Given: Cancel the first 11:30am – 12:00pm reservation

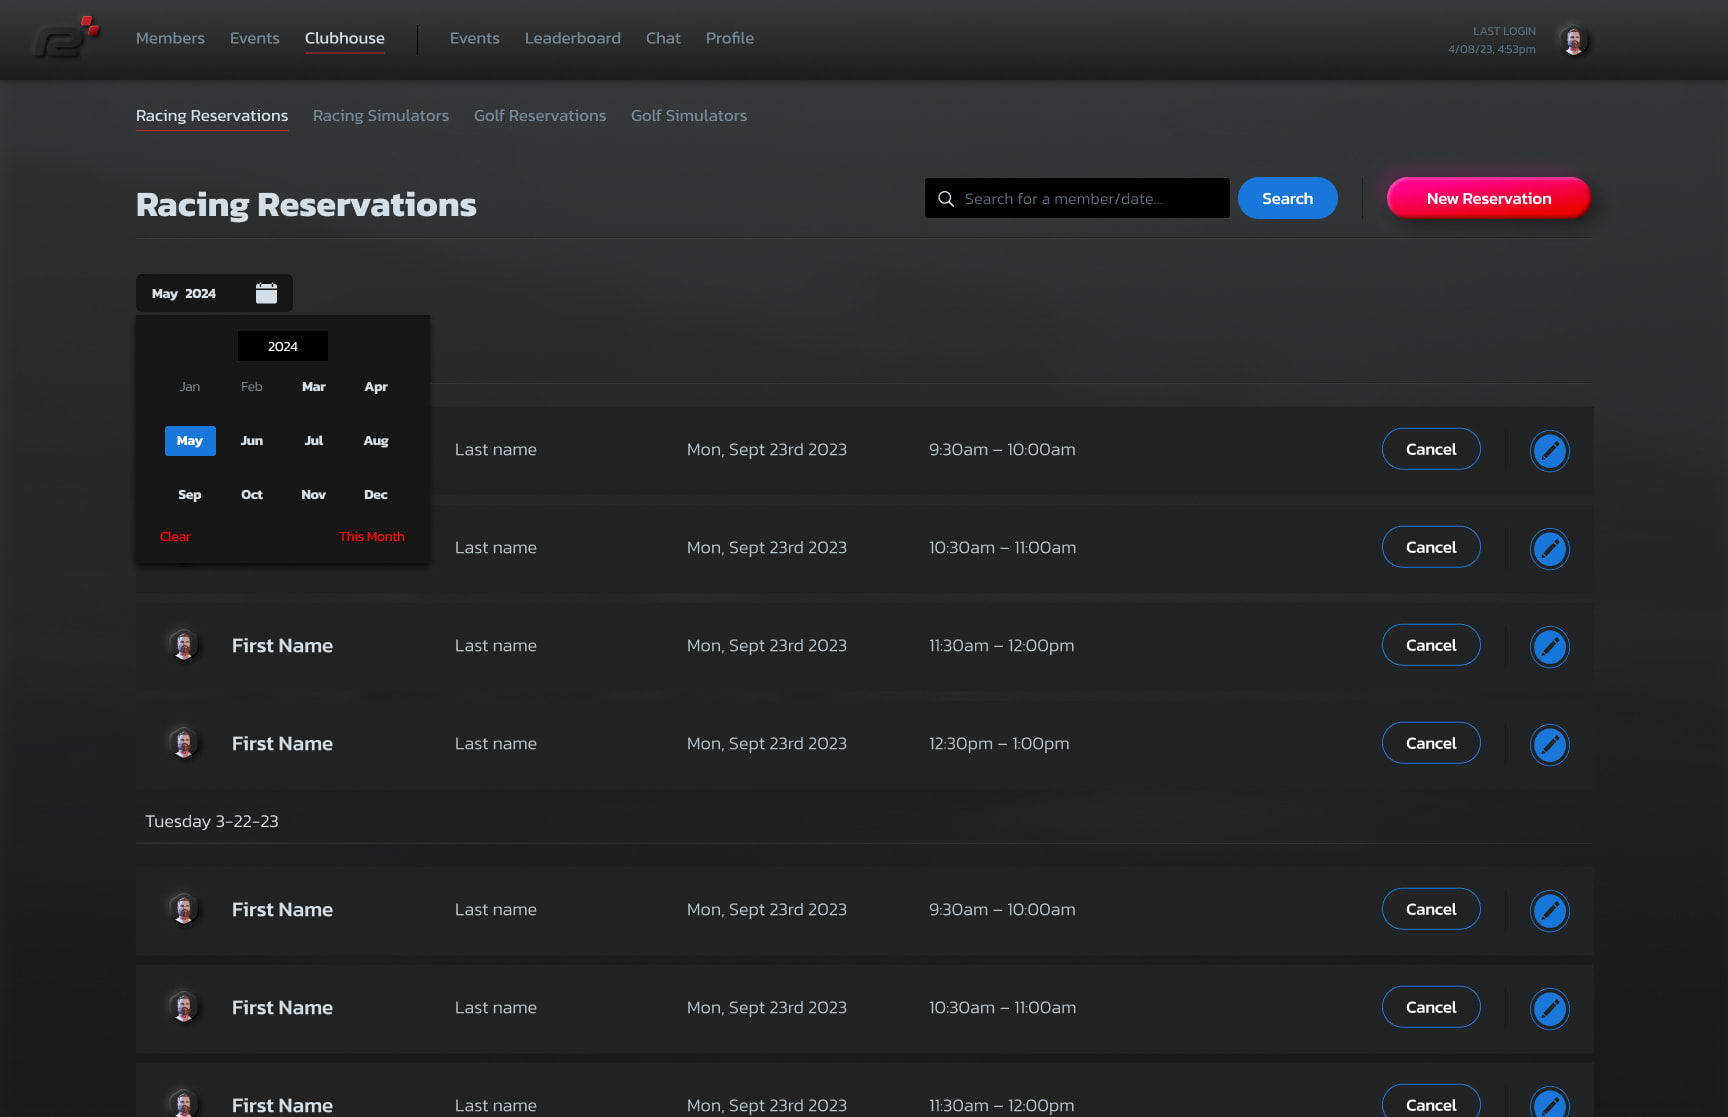Looking at the screenshot, I should point(1431,645).
